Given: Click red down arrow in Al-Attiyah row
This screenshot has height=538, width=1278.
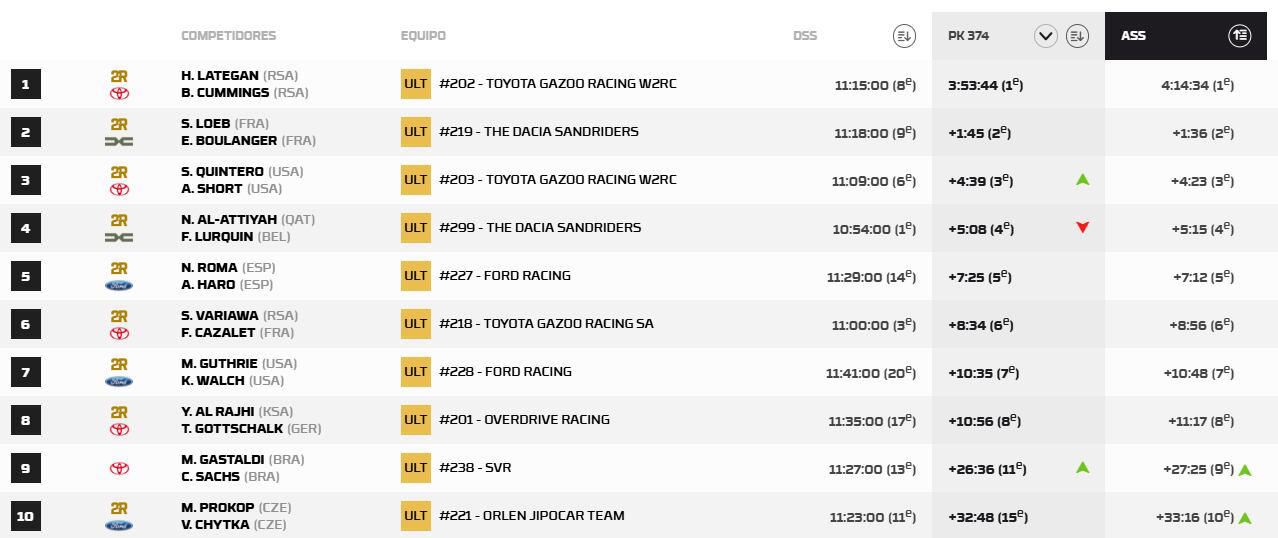Looking at the screenshot, I should (1082, 228).
